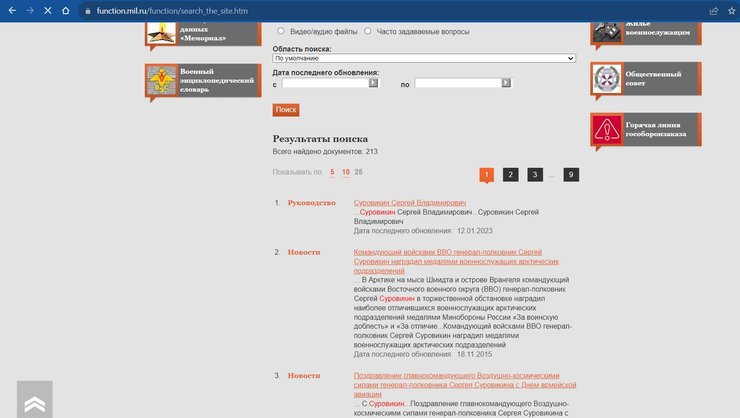
Task: Select the Часто задаваемые вопросы radio option
Action: tap(368, 31)
